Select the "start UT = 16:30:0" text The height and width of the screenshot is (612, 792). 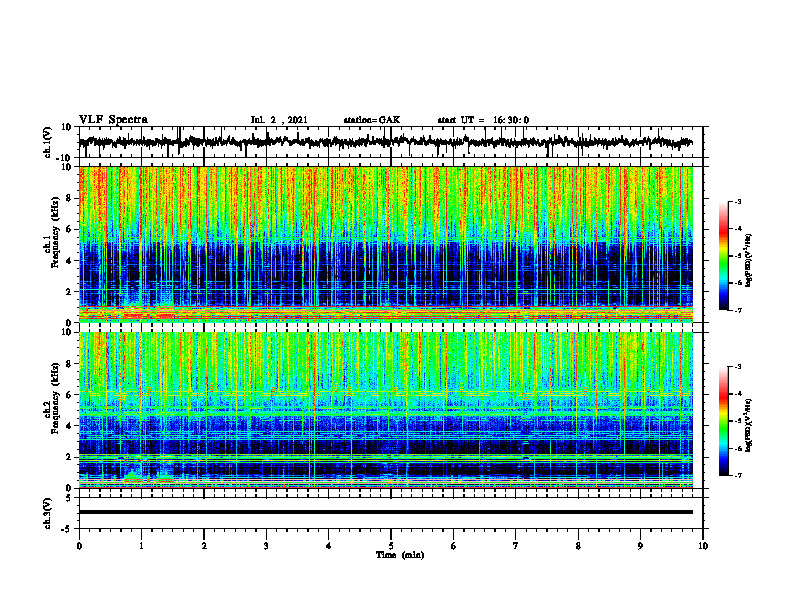coord(483,120)
